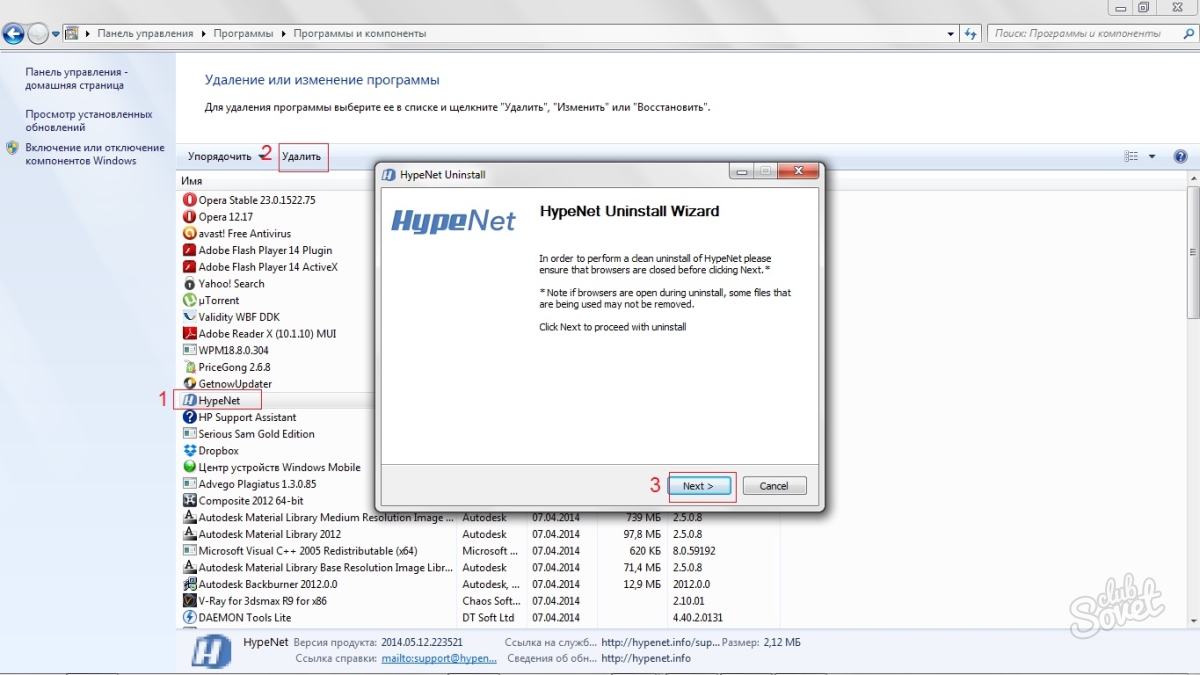
Task: Select Adobe Flash Player 14 Plugin icon
Action: click(x=190, y=250)
